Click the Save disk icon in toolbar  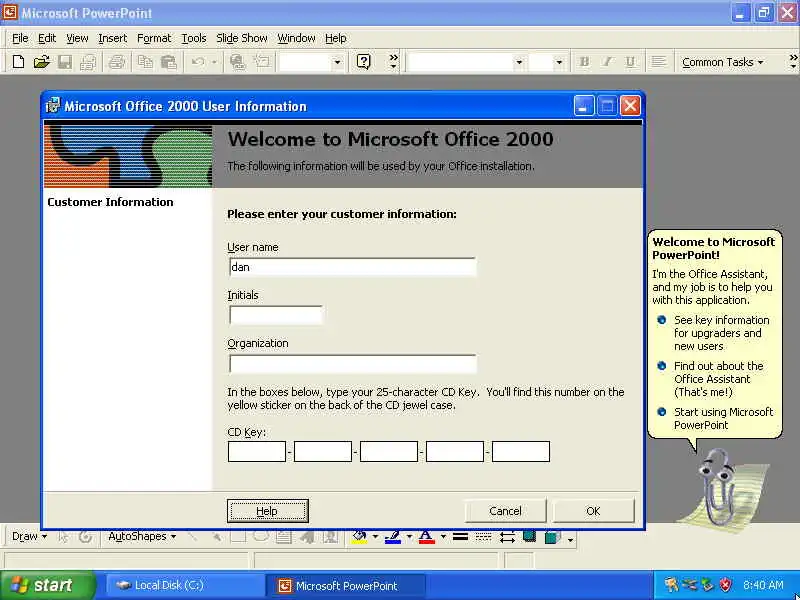click(65, 62)
